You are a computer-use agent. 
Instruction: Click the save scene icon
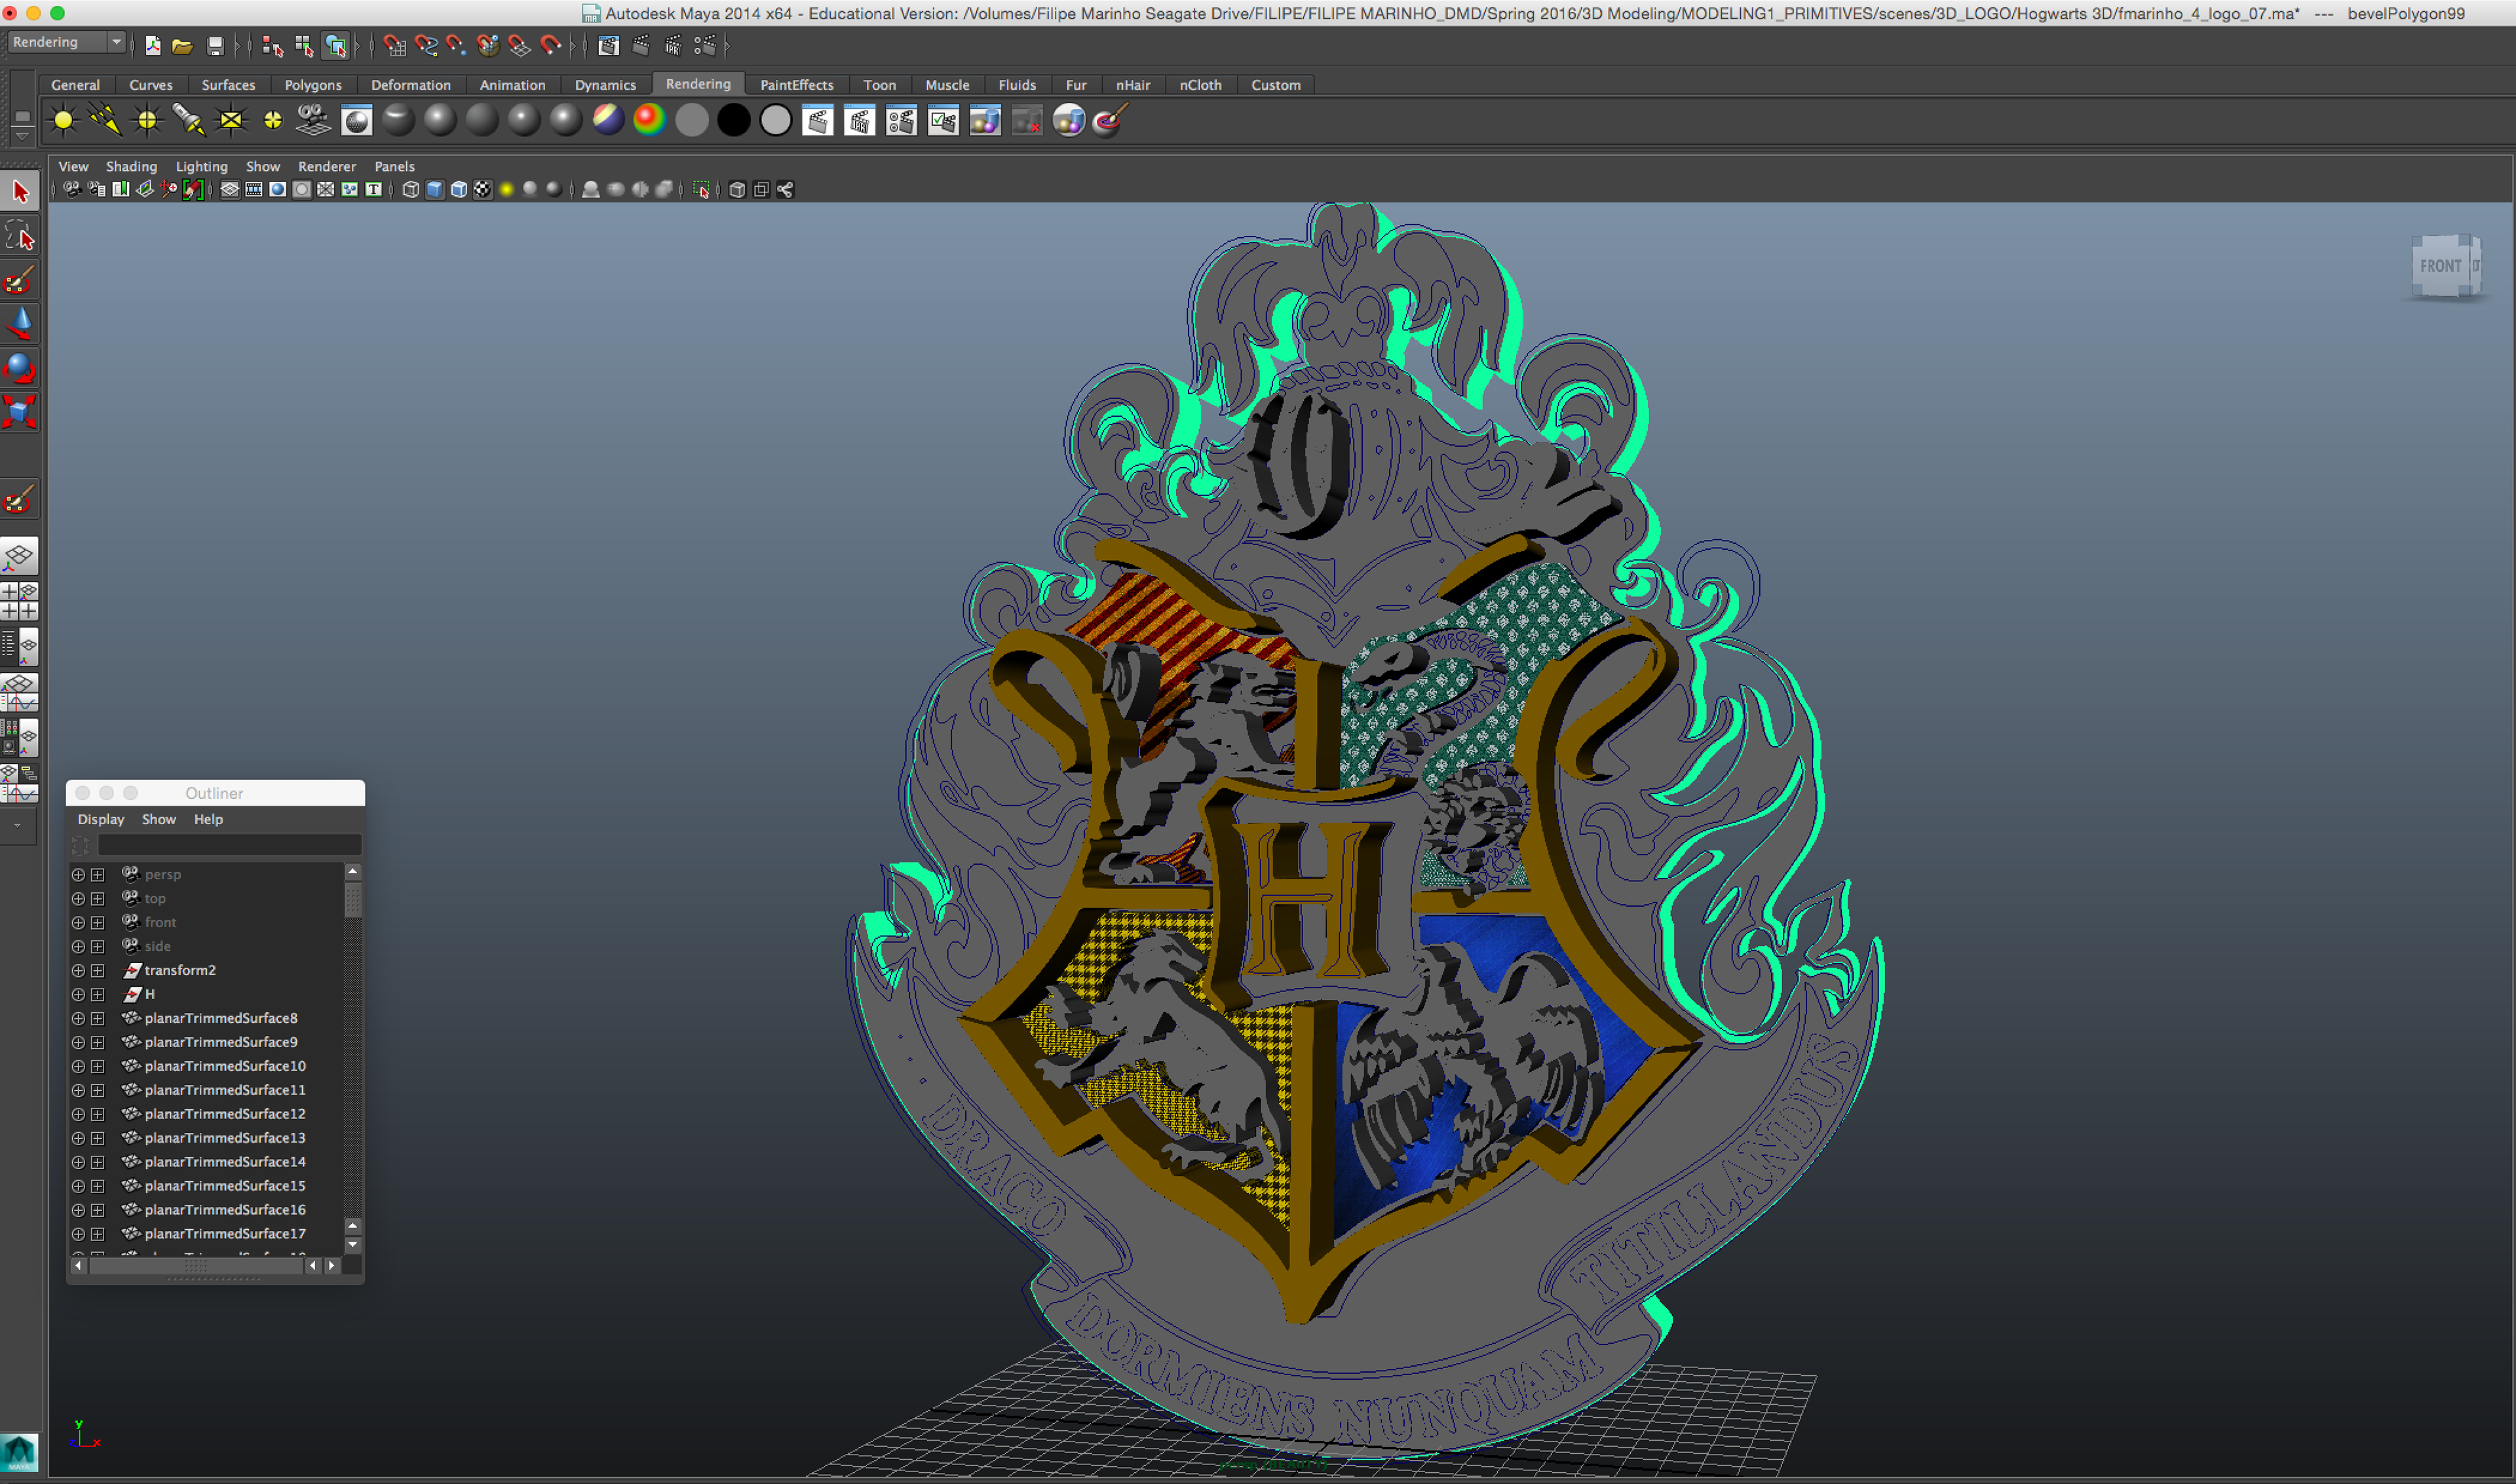pos(215,46)
